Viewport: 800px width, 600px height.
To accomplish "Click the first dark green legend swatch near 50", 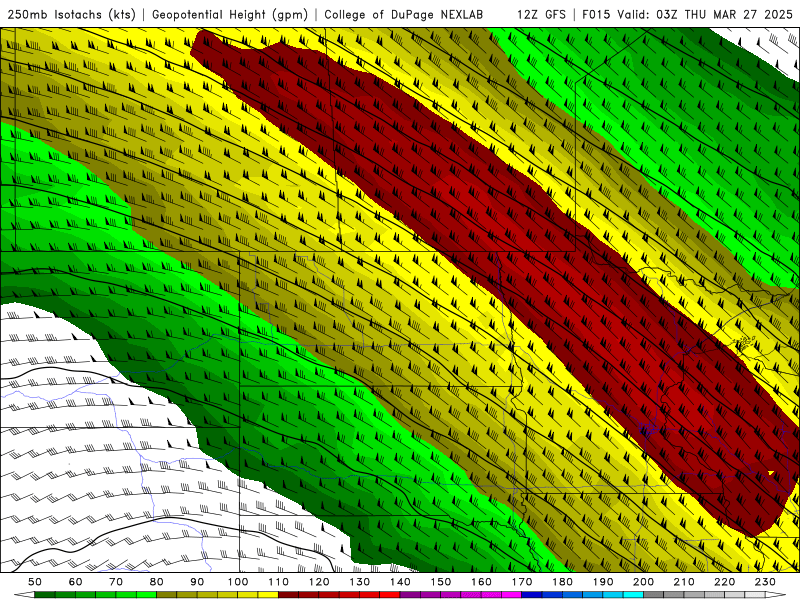I will 45,595.
